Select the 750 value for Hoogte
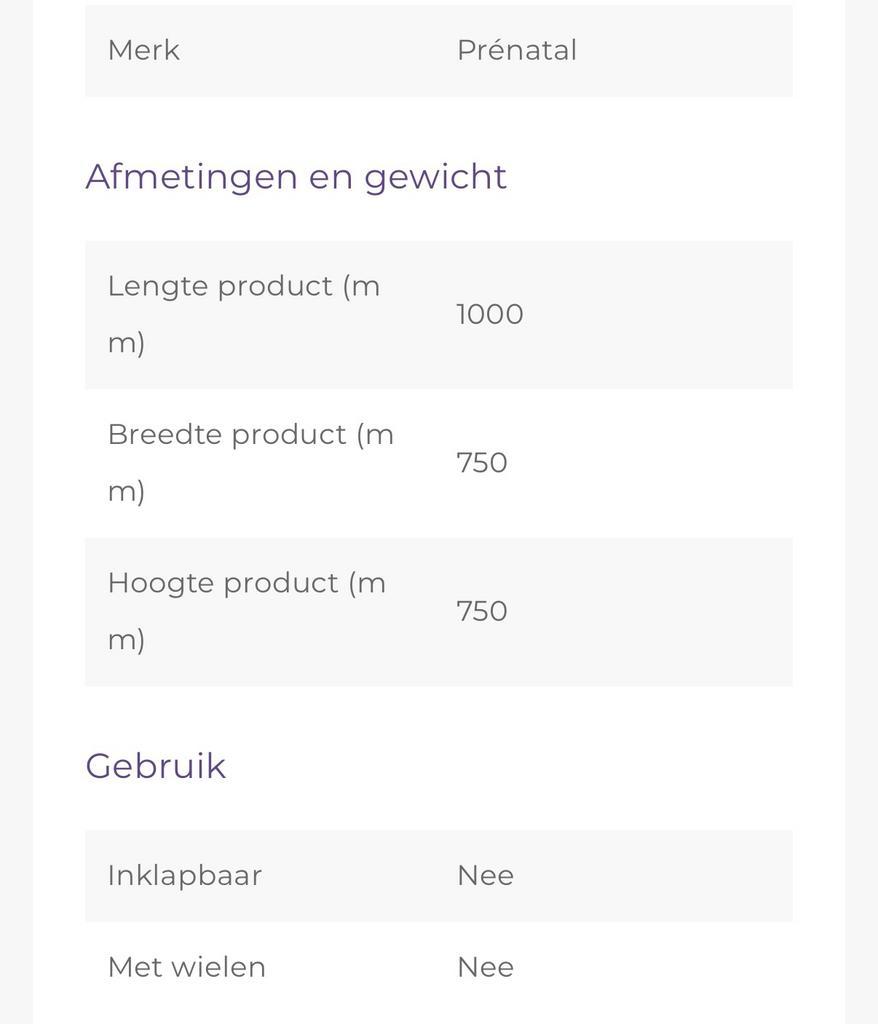 pos(482,611)
